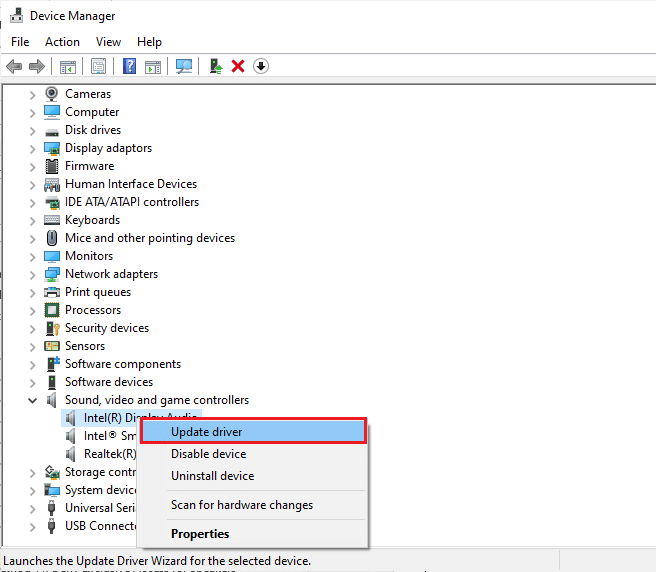The width and height of the screenshot is (656, 572).
Task: Click the Show/Hide Console Tree icon
Action: [68, 67]
